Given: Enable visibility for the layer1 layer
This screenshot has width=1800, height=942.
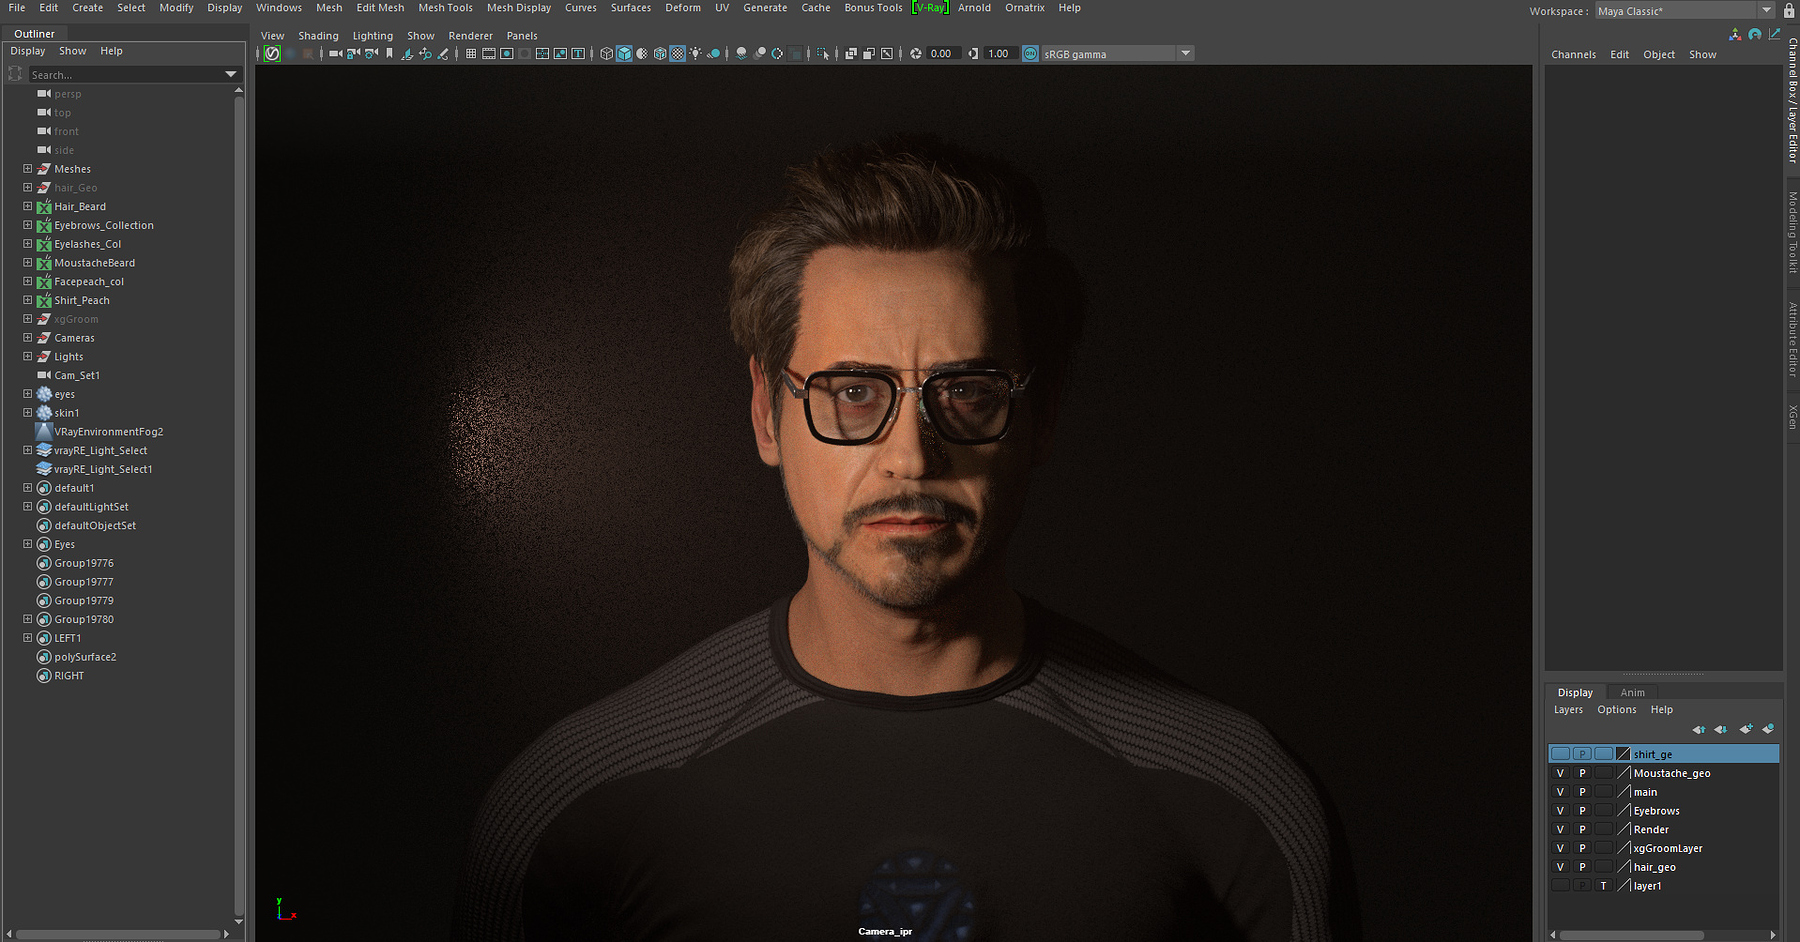Looking at the screenshot, I should 1561,885.
